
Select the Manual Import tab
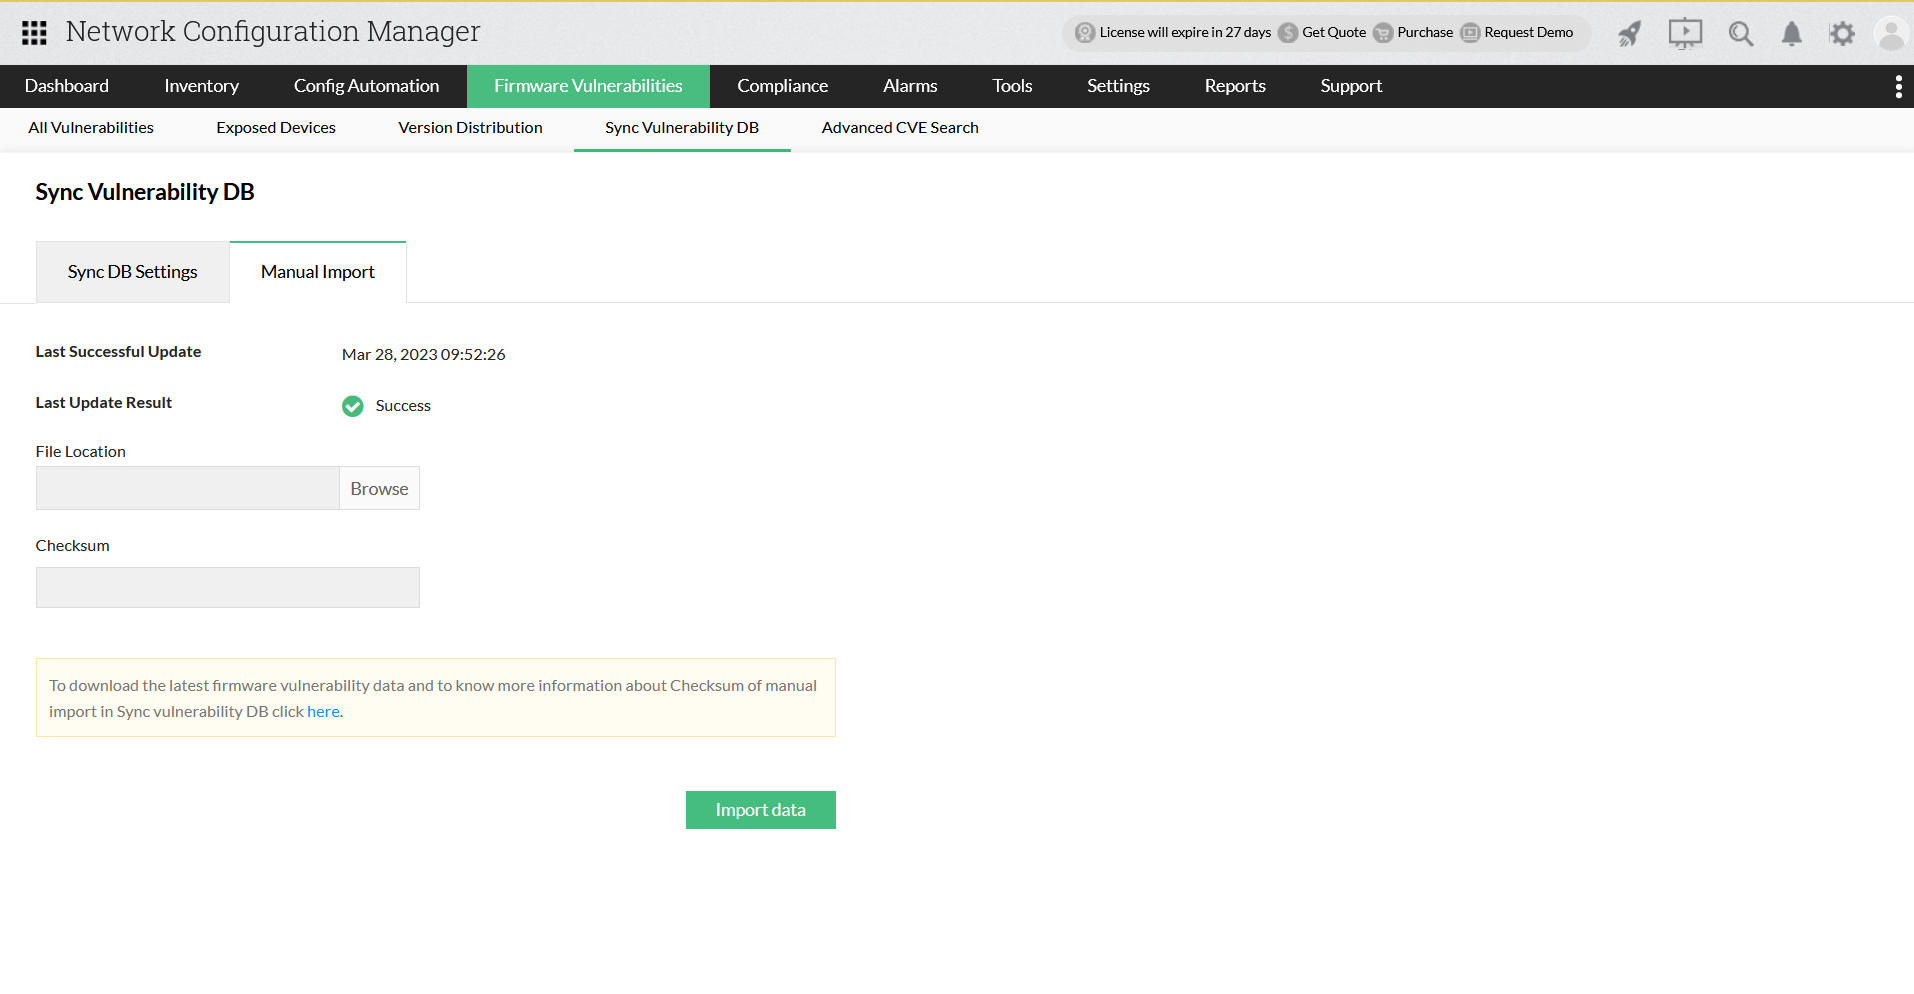click(318, 272)
